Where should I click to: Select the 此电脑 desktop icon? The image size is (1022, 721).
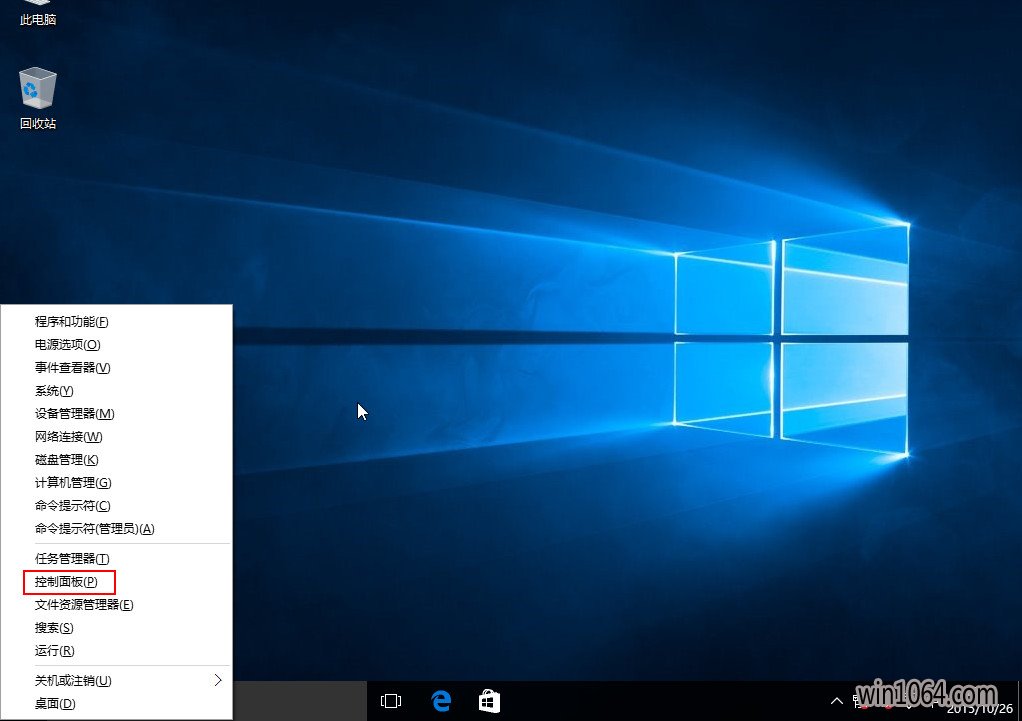(38, 14)
